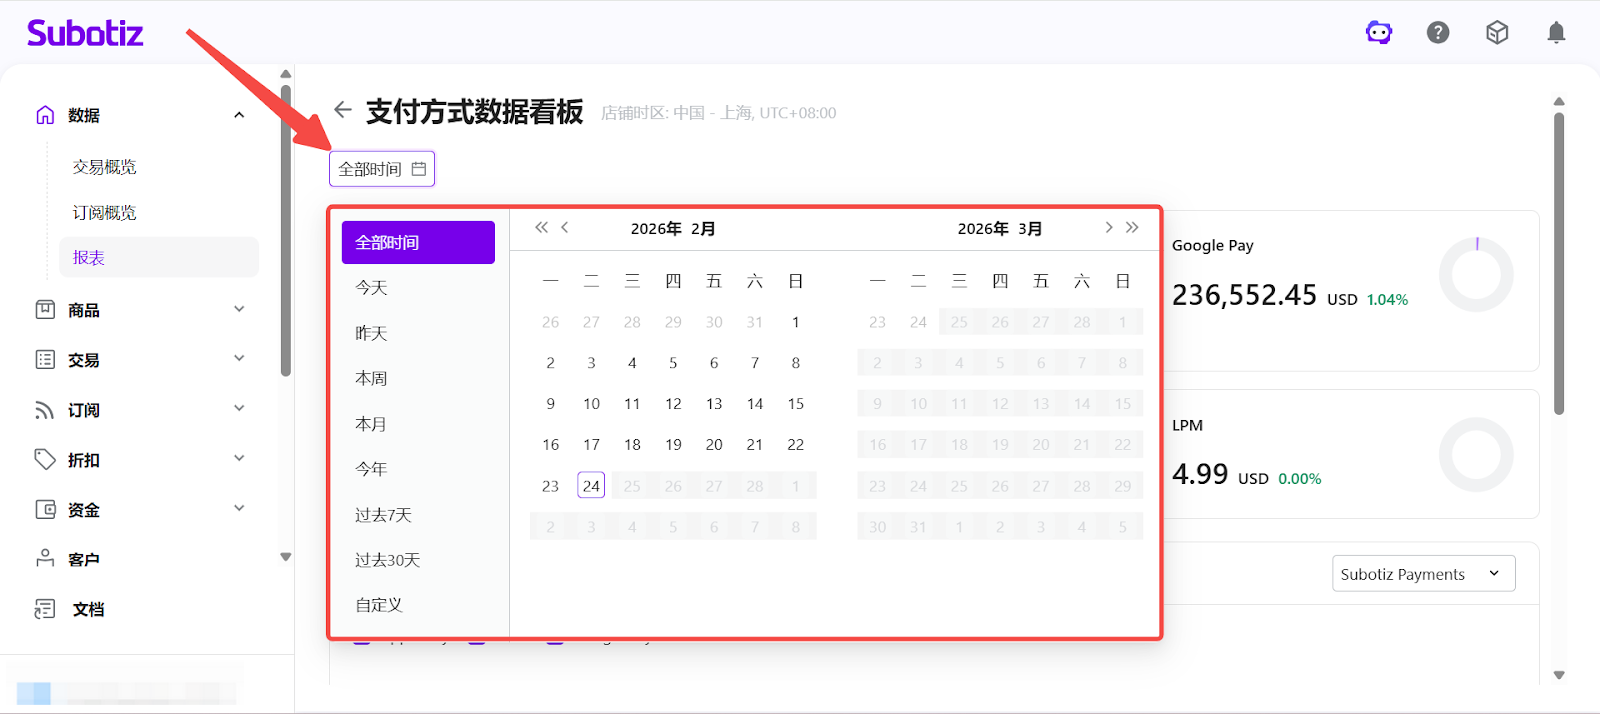The image size is (1600, 714).
Task: Choose the 自定义 date range option
Action: (x=379, y=605)
